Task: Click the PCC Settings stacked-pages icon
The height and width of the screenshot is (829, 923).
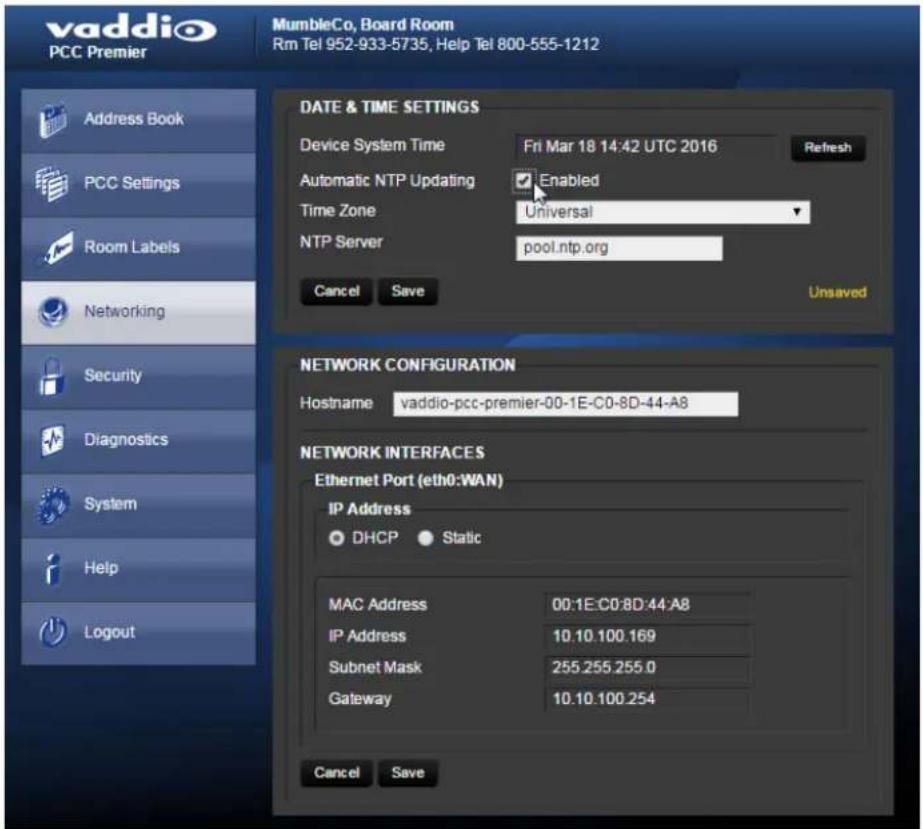Action: 52,184
